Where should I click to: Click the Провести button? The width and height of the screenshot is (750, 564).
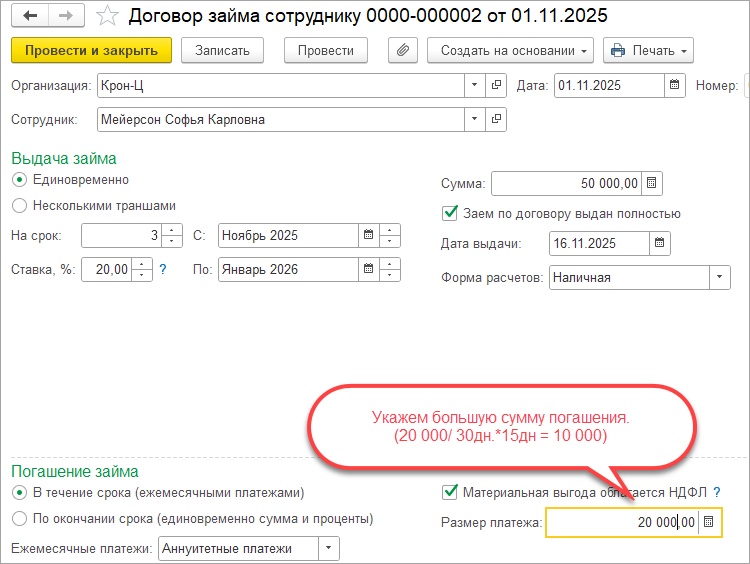326,50
